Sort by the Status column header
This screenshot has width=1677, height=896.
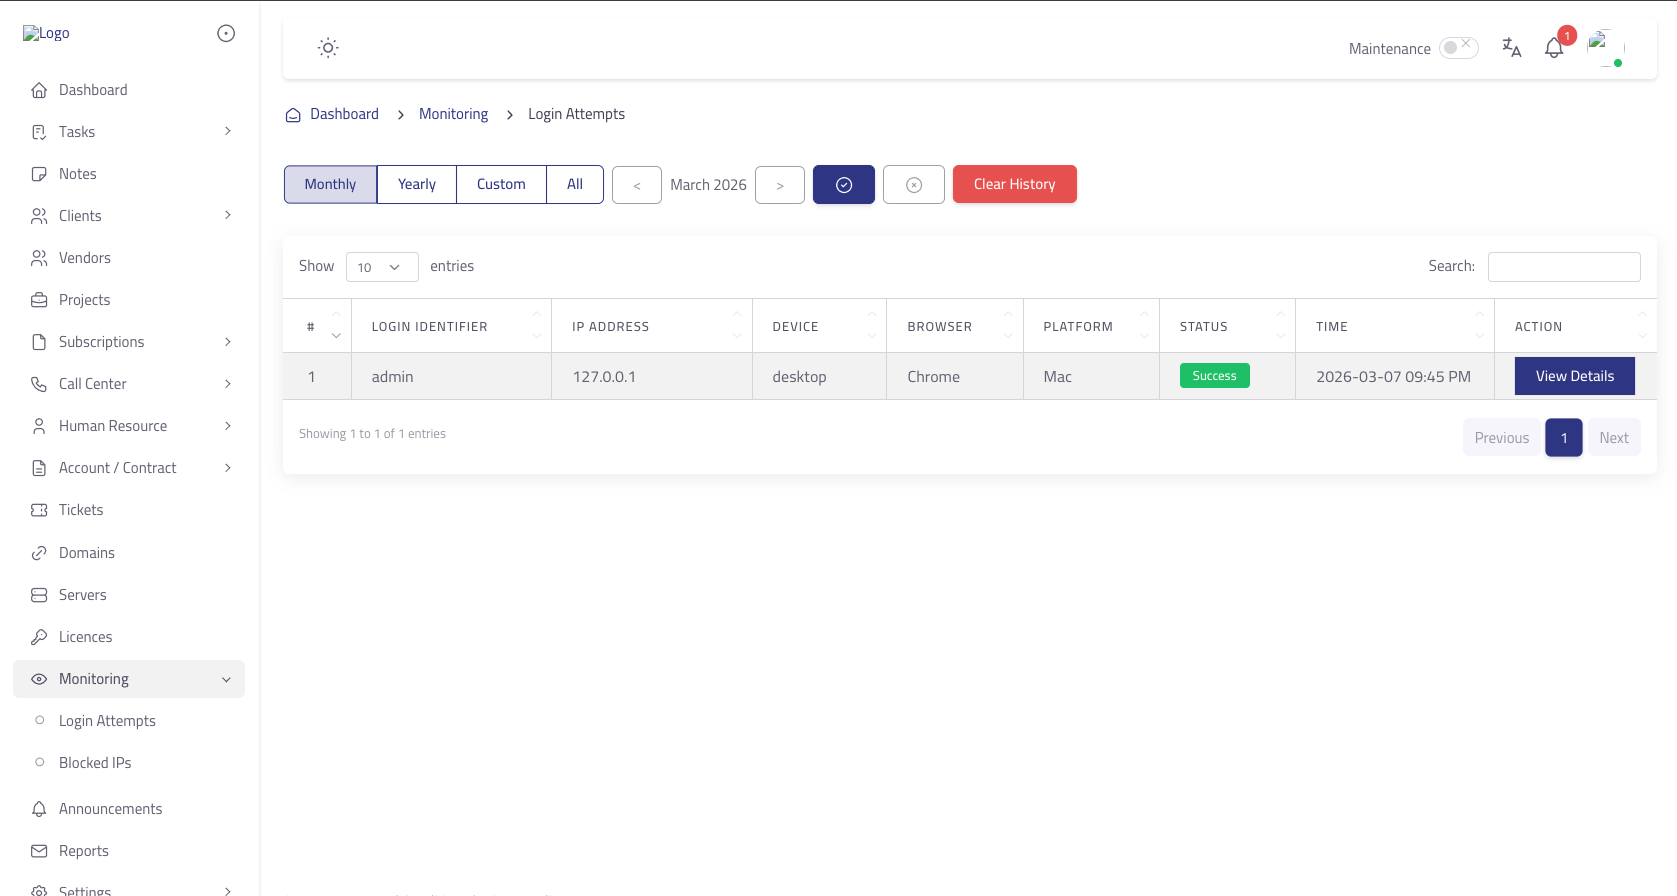1227,326
